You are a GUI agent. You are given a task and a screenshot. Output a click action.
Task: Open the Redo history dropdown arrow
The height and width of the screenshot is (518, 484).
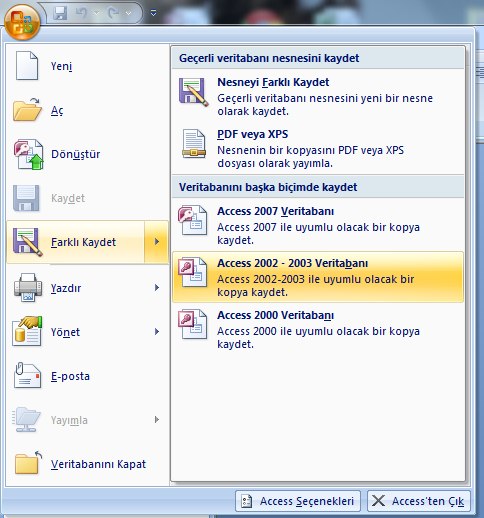(129, 13)
